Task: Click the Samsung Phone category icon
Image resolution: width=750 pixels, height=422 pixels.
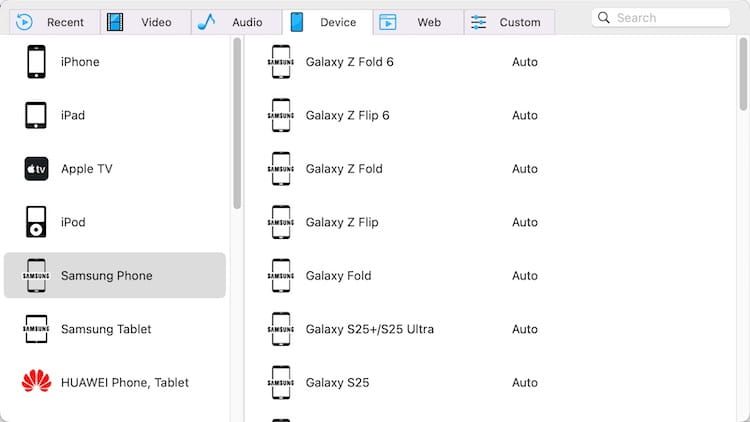Action: pos(36,276)
